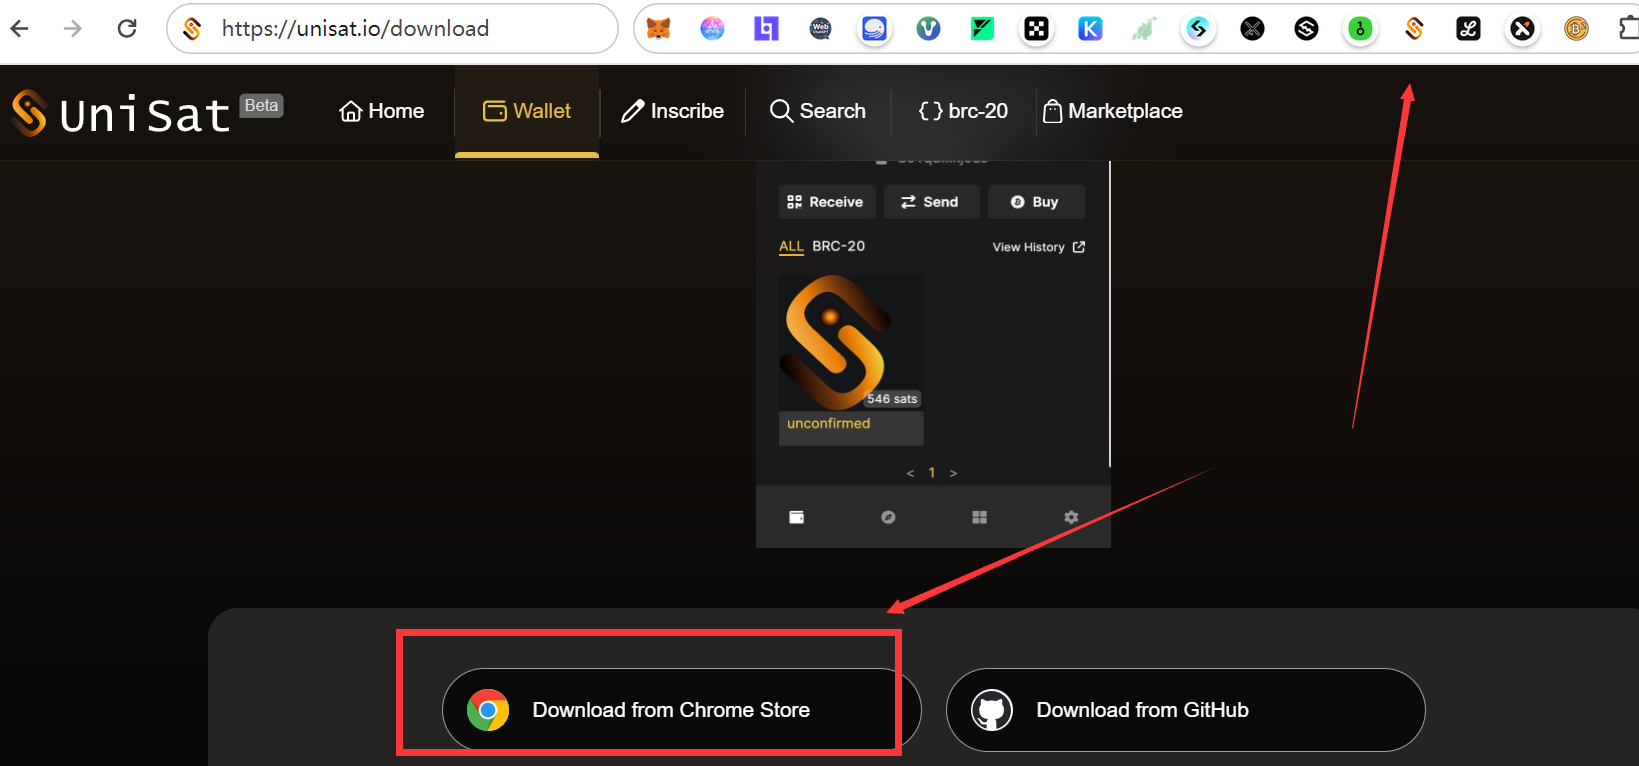Go back with the browser back arrow
The height and width of the screenshot is (766, 1639).
(x=20, y=28)
